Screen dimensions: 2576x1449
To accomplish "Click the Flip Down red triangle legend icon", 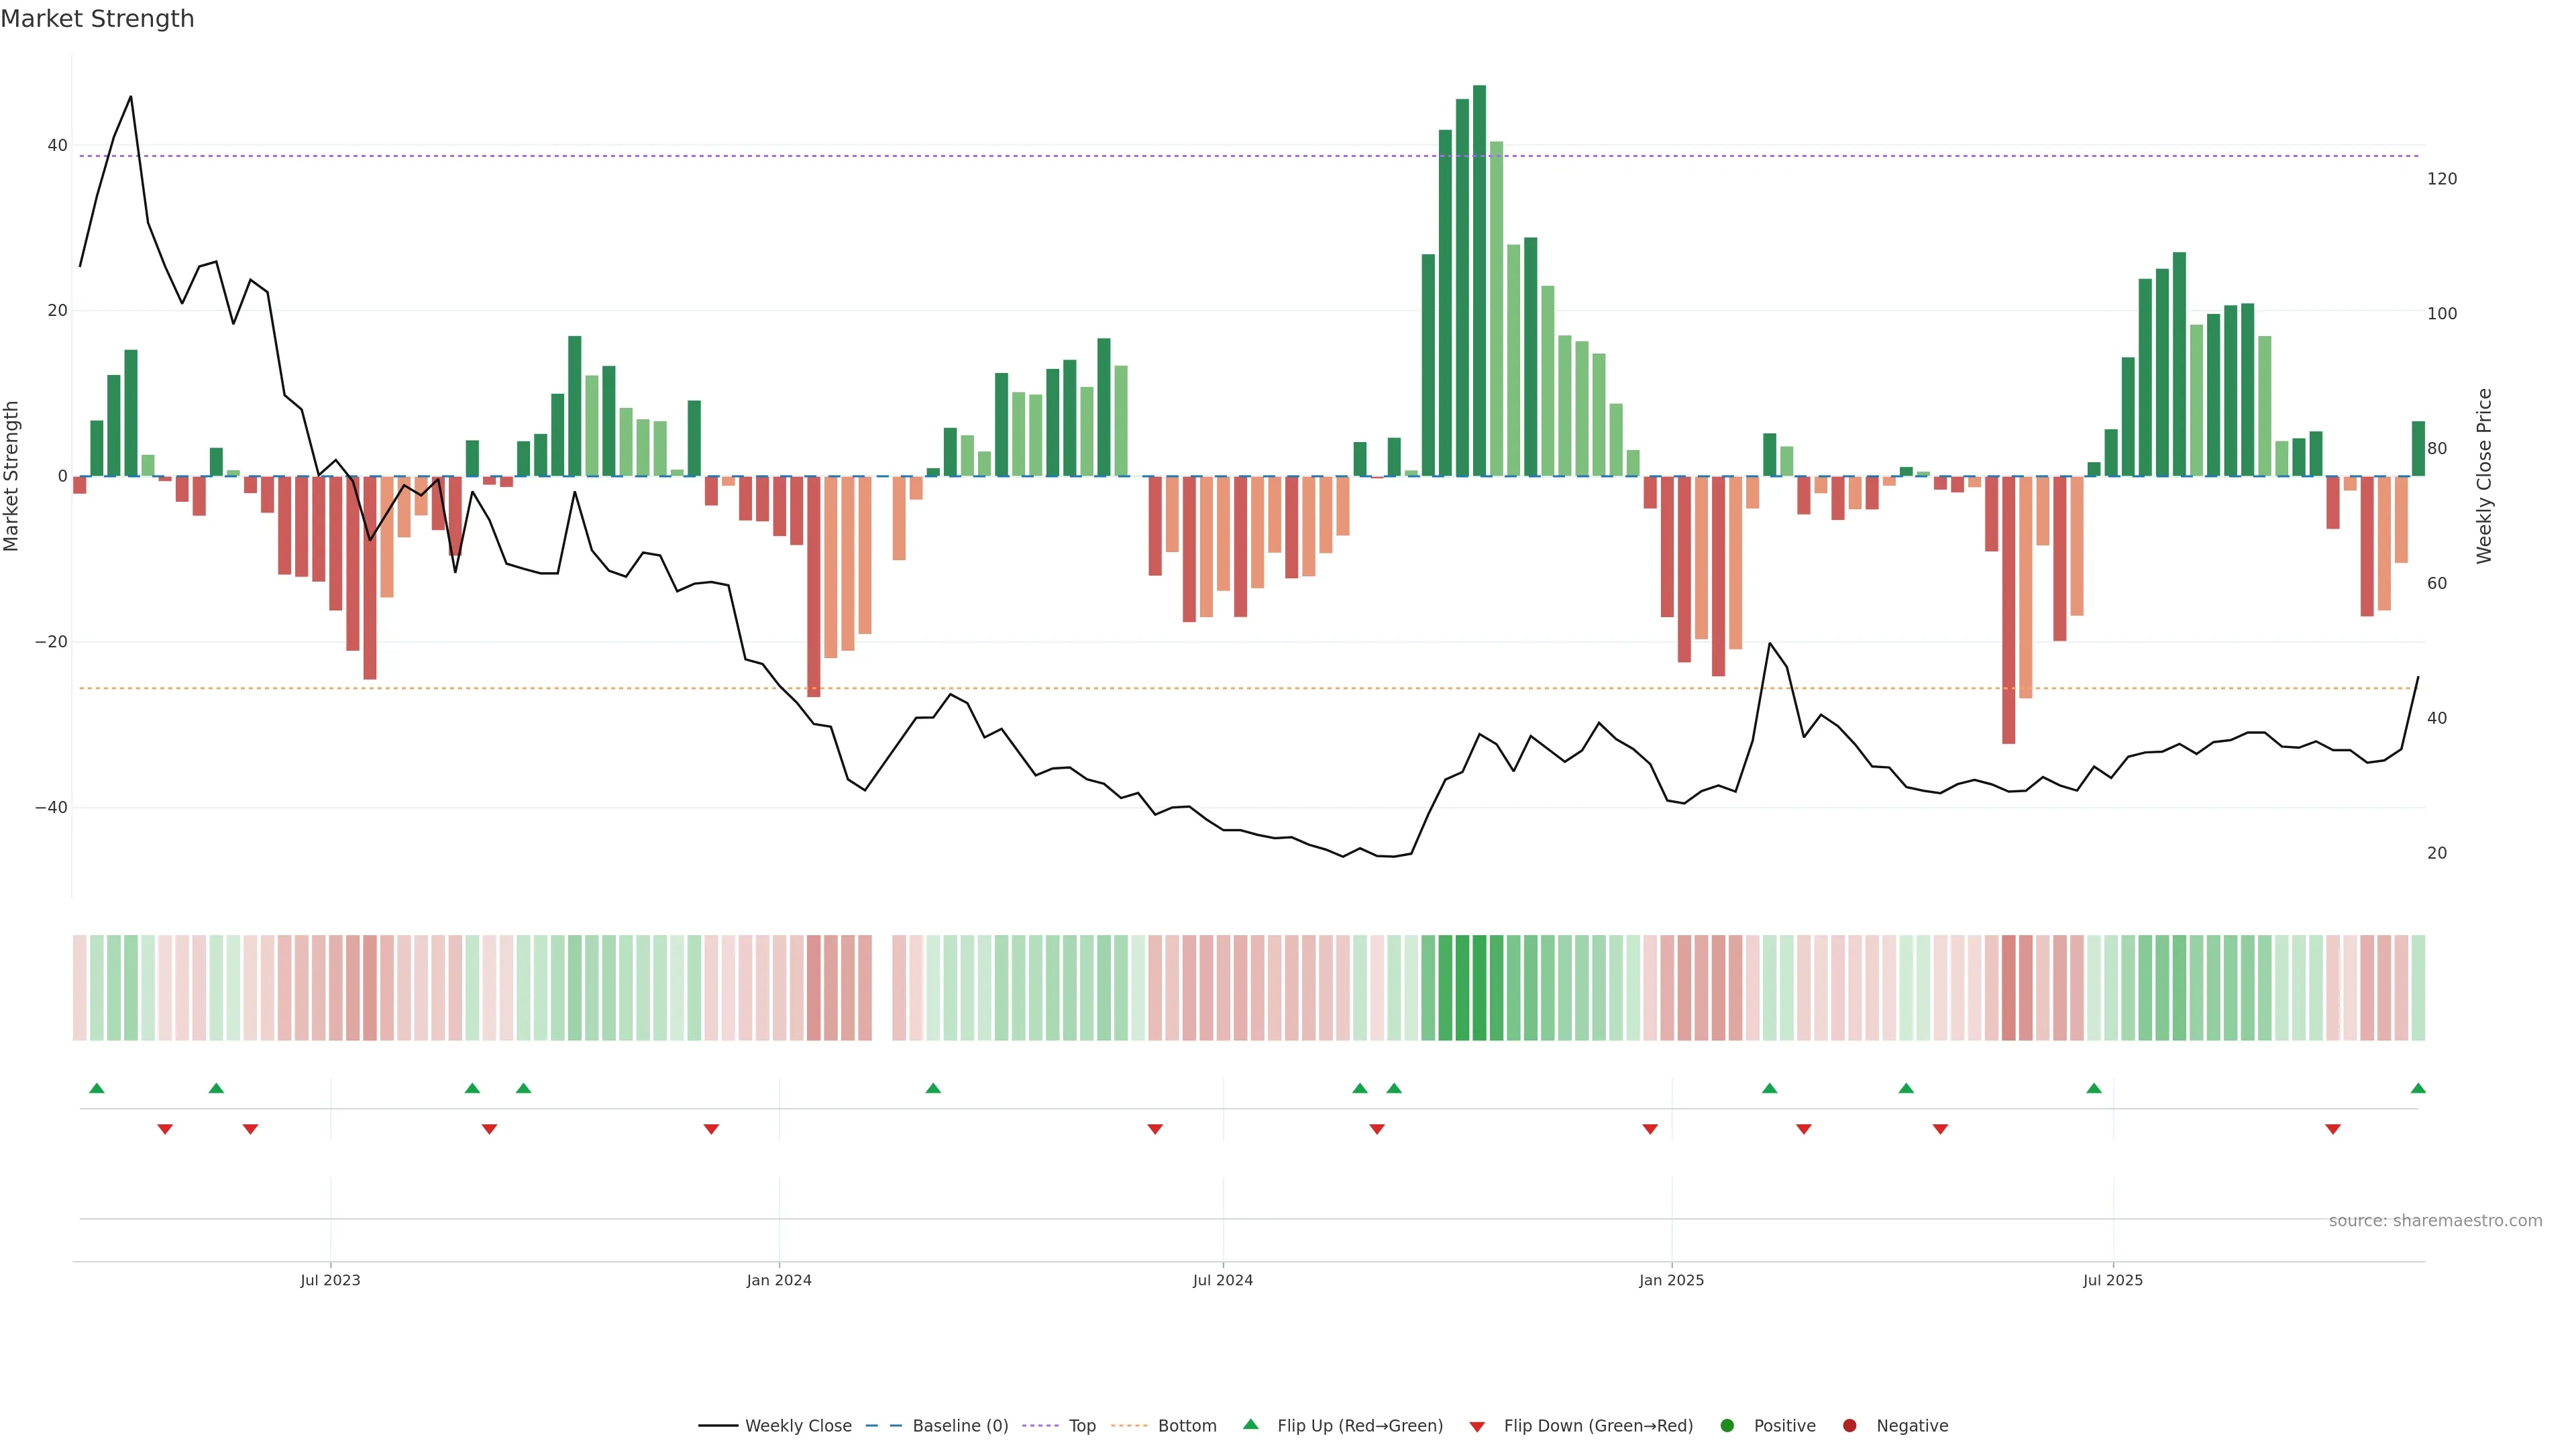I will [x=1477, y=1427].
